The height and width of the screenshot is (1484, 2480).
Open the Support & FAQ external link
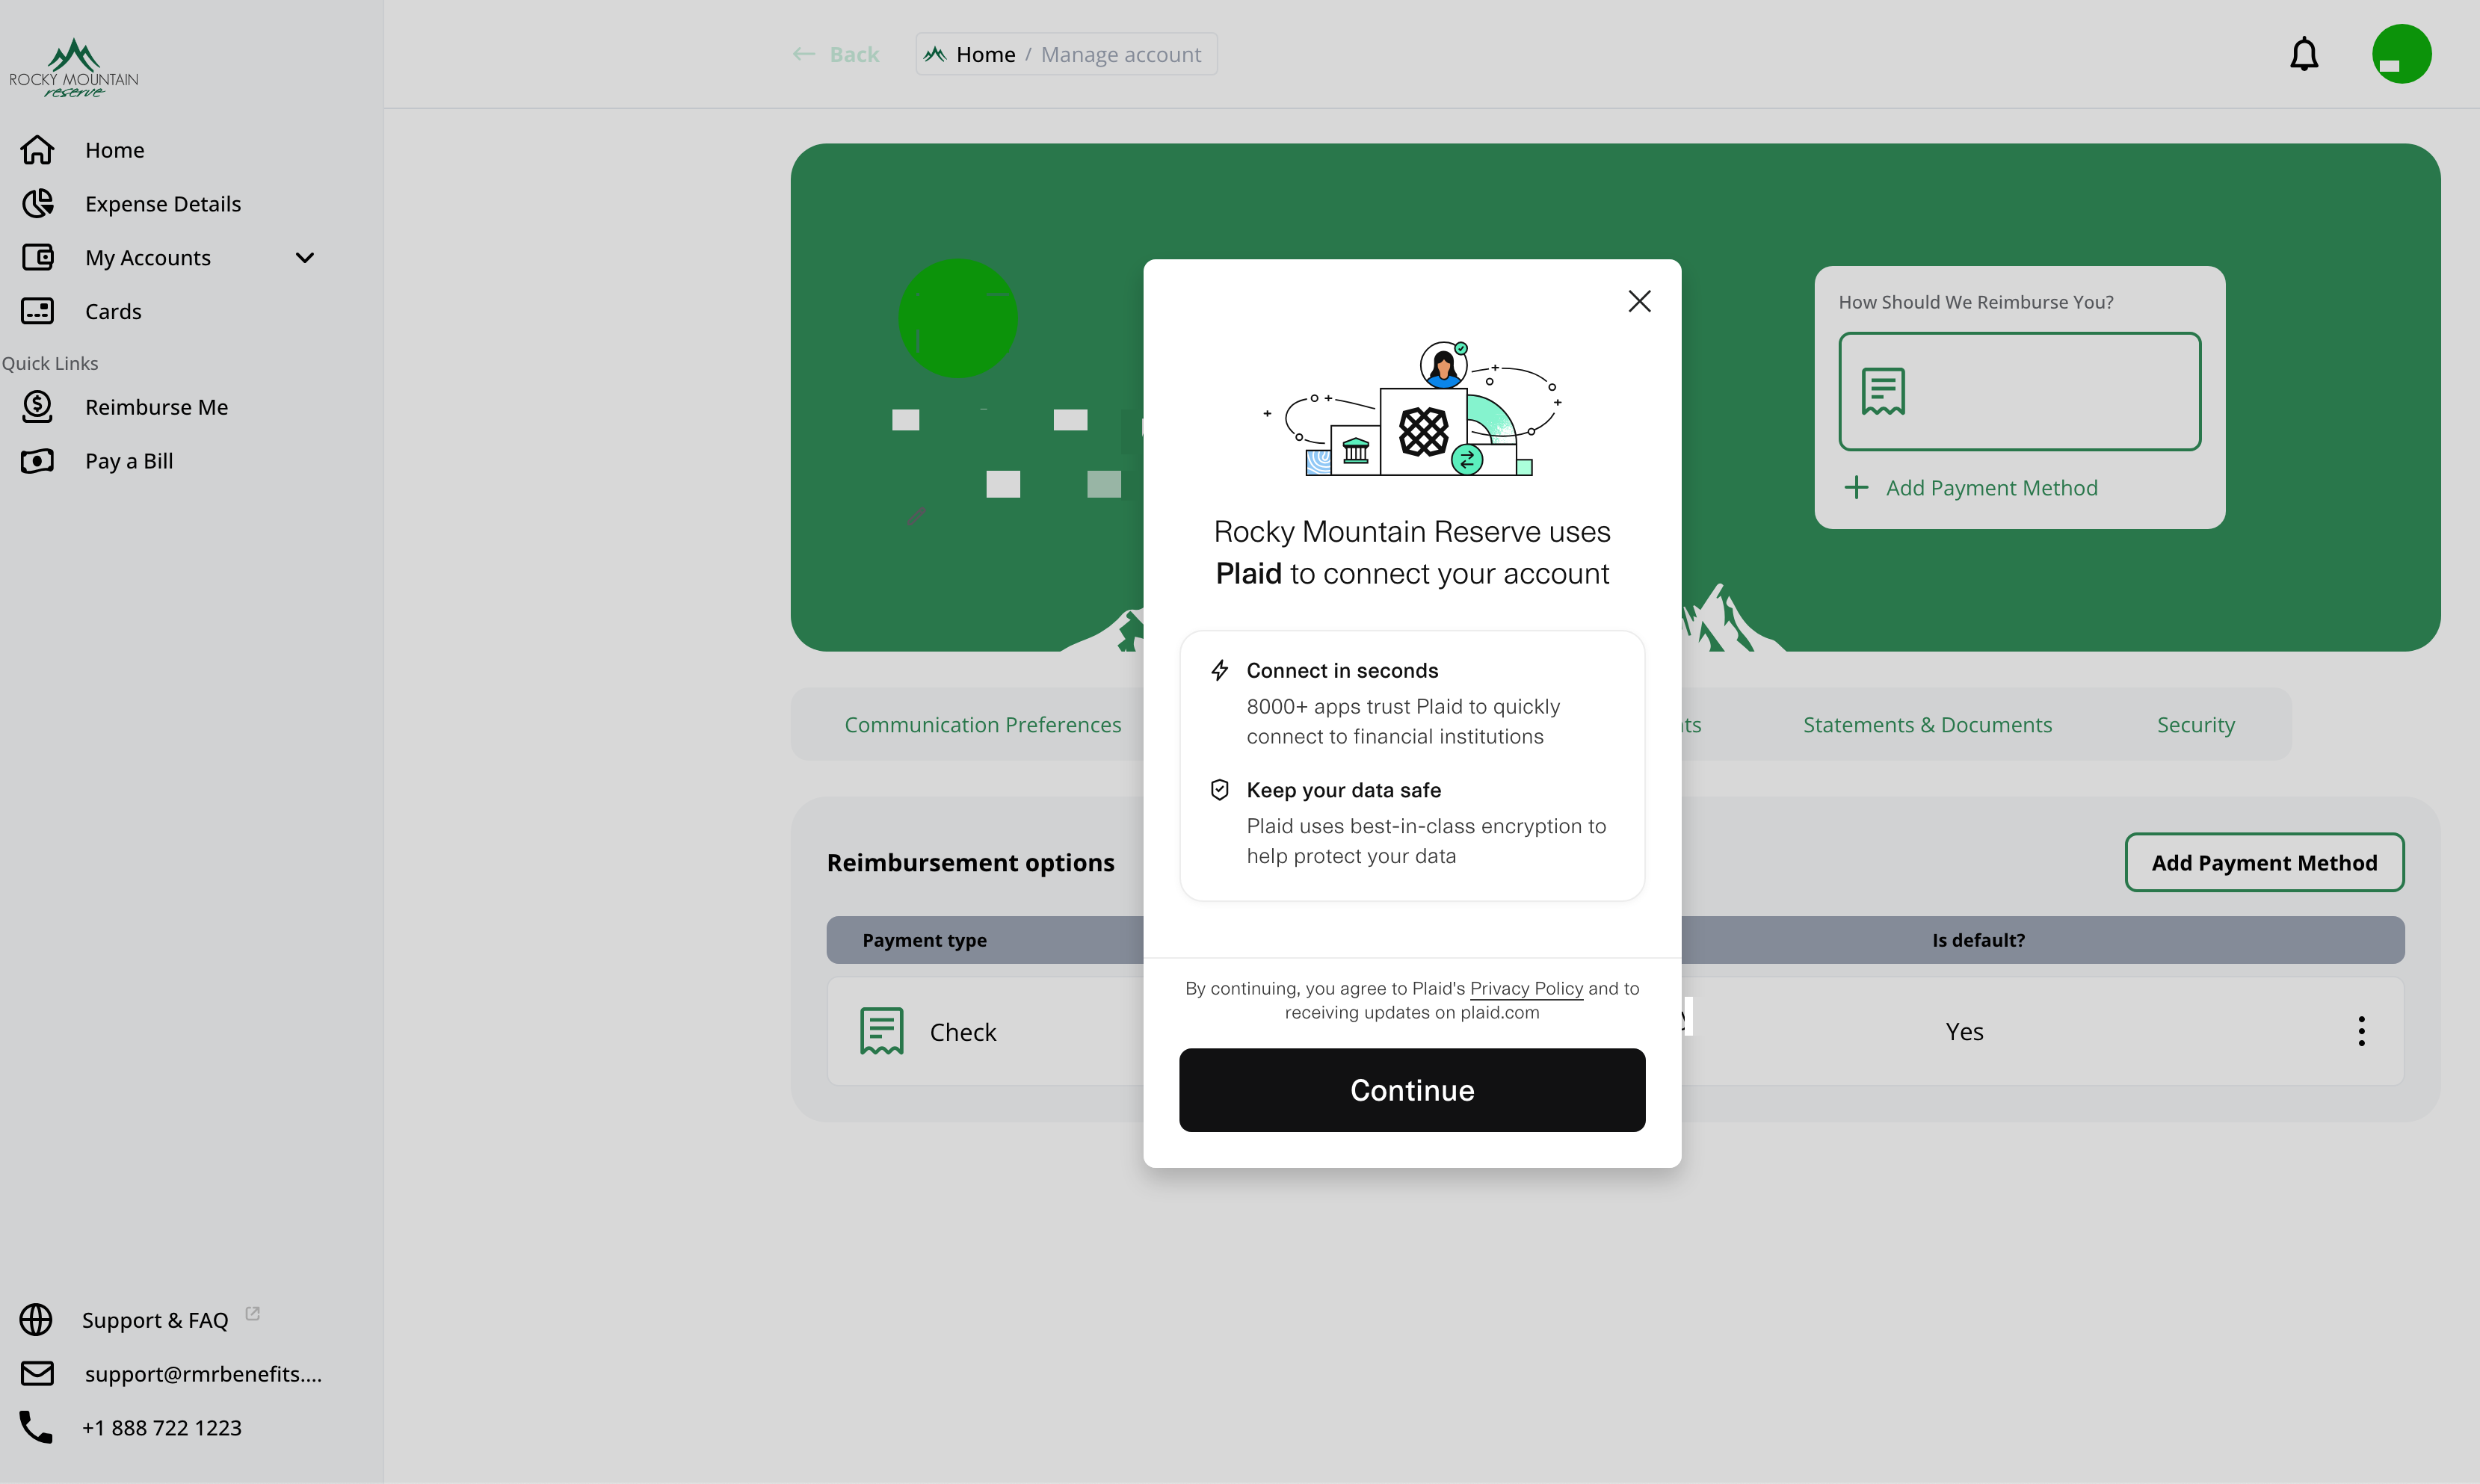[x=155, y=1320]
